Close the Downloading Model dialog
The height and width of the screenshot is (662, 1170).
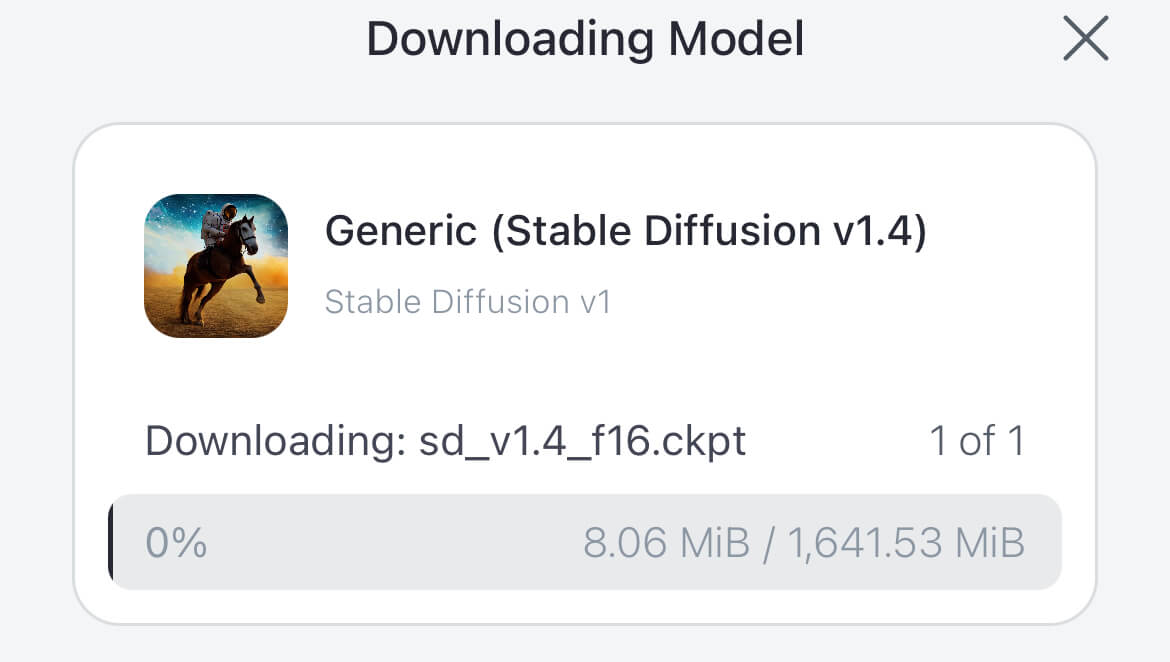click(x=1086, y=39)
